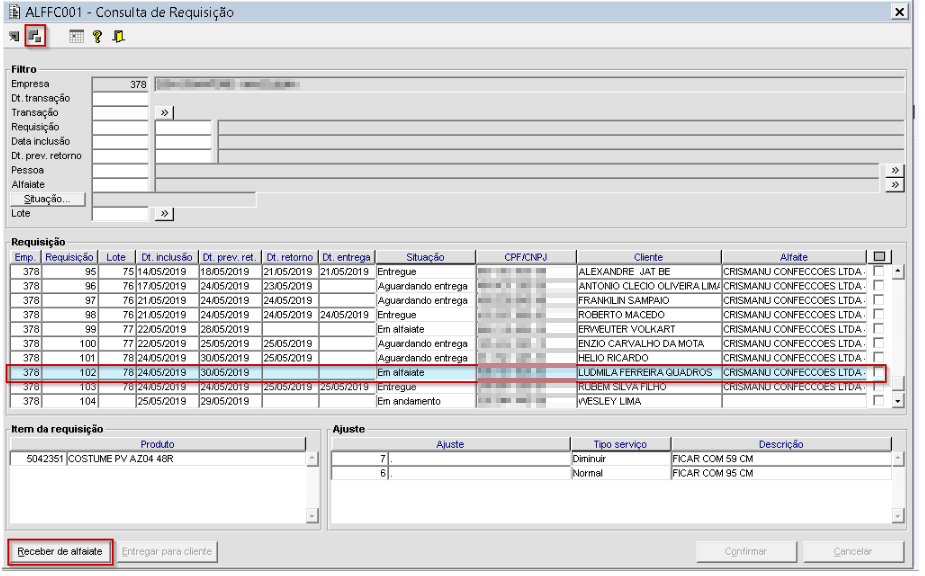Select the ERWEUTER VOLKART client cell
This screenshot has height=576, width=925.
pyautogui.click(x=649, y=329)
